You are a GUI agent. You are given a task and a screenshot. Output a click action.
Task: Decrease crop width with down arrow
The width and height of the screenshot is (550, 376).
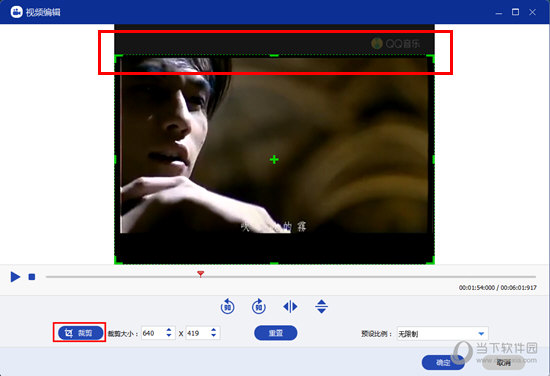pyautogui.click(x=169, y=336)
